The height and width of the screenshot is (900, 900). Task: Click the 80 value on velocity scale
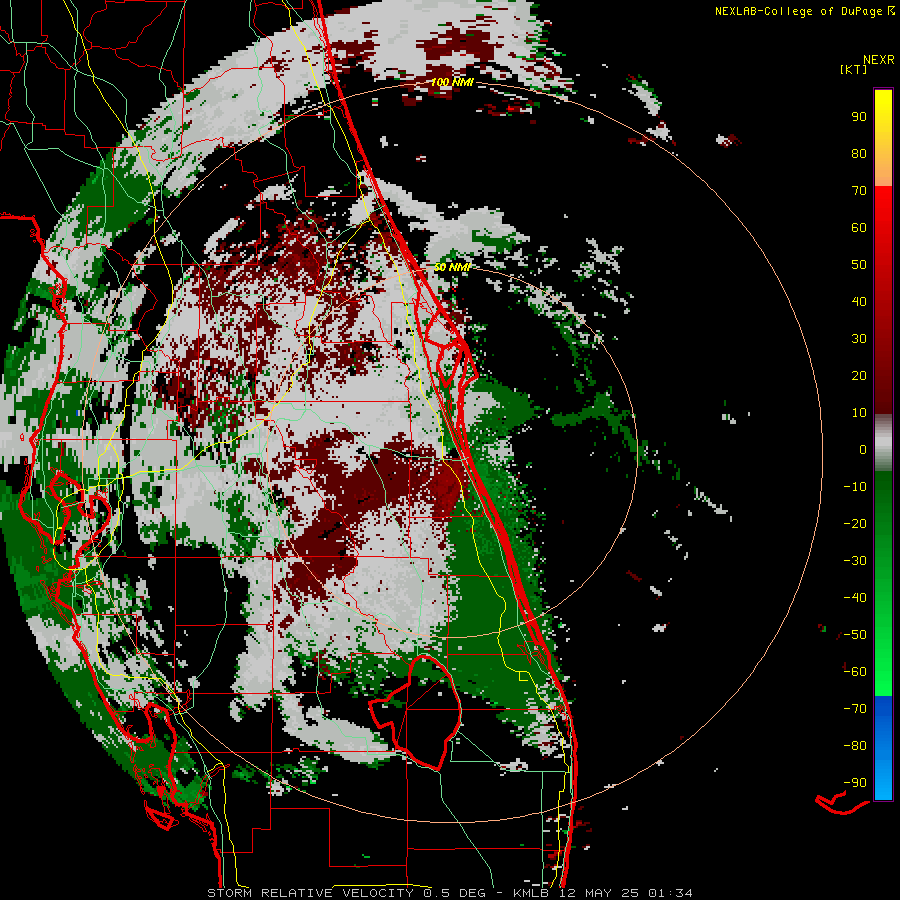tap(859, 154)
